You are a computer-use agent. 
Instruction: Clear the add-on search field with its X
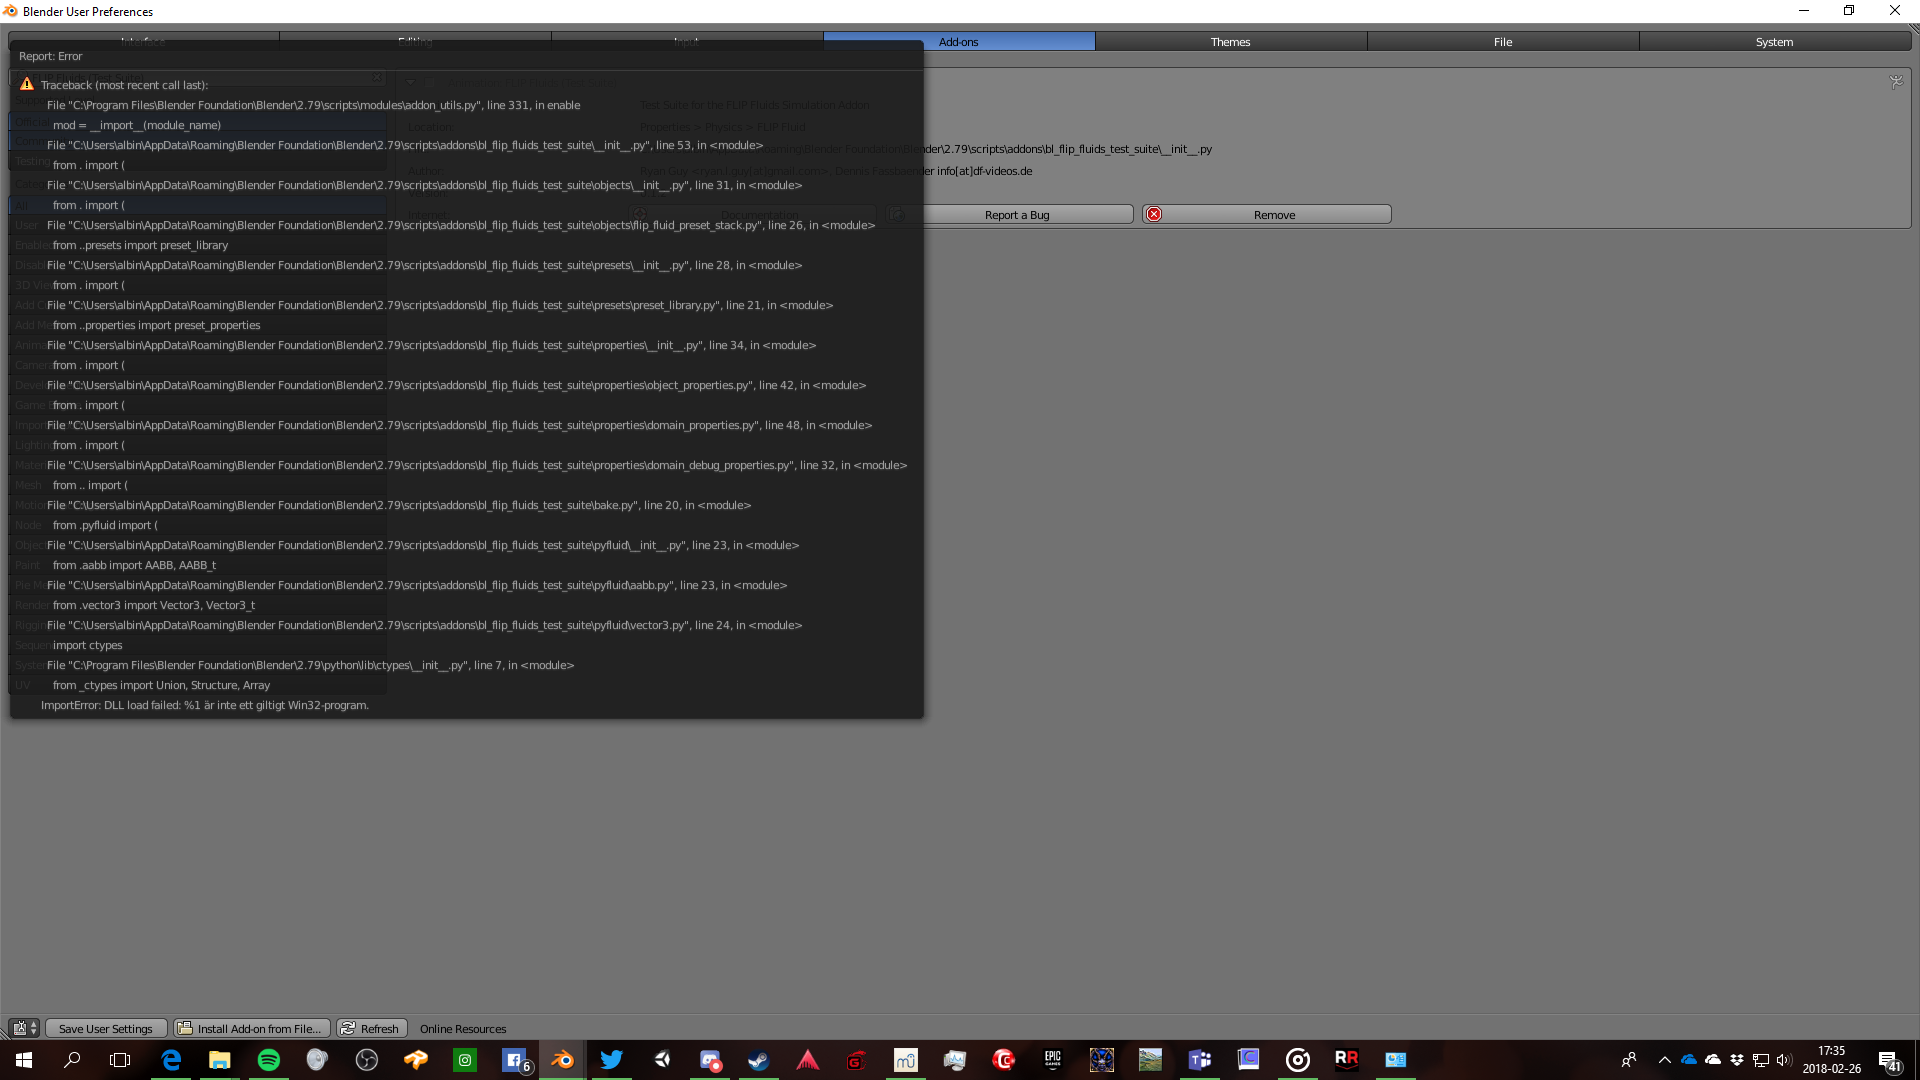378,77
